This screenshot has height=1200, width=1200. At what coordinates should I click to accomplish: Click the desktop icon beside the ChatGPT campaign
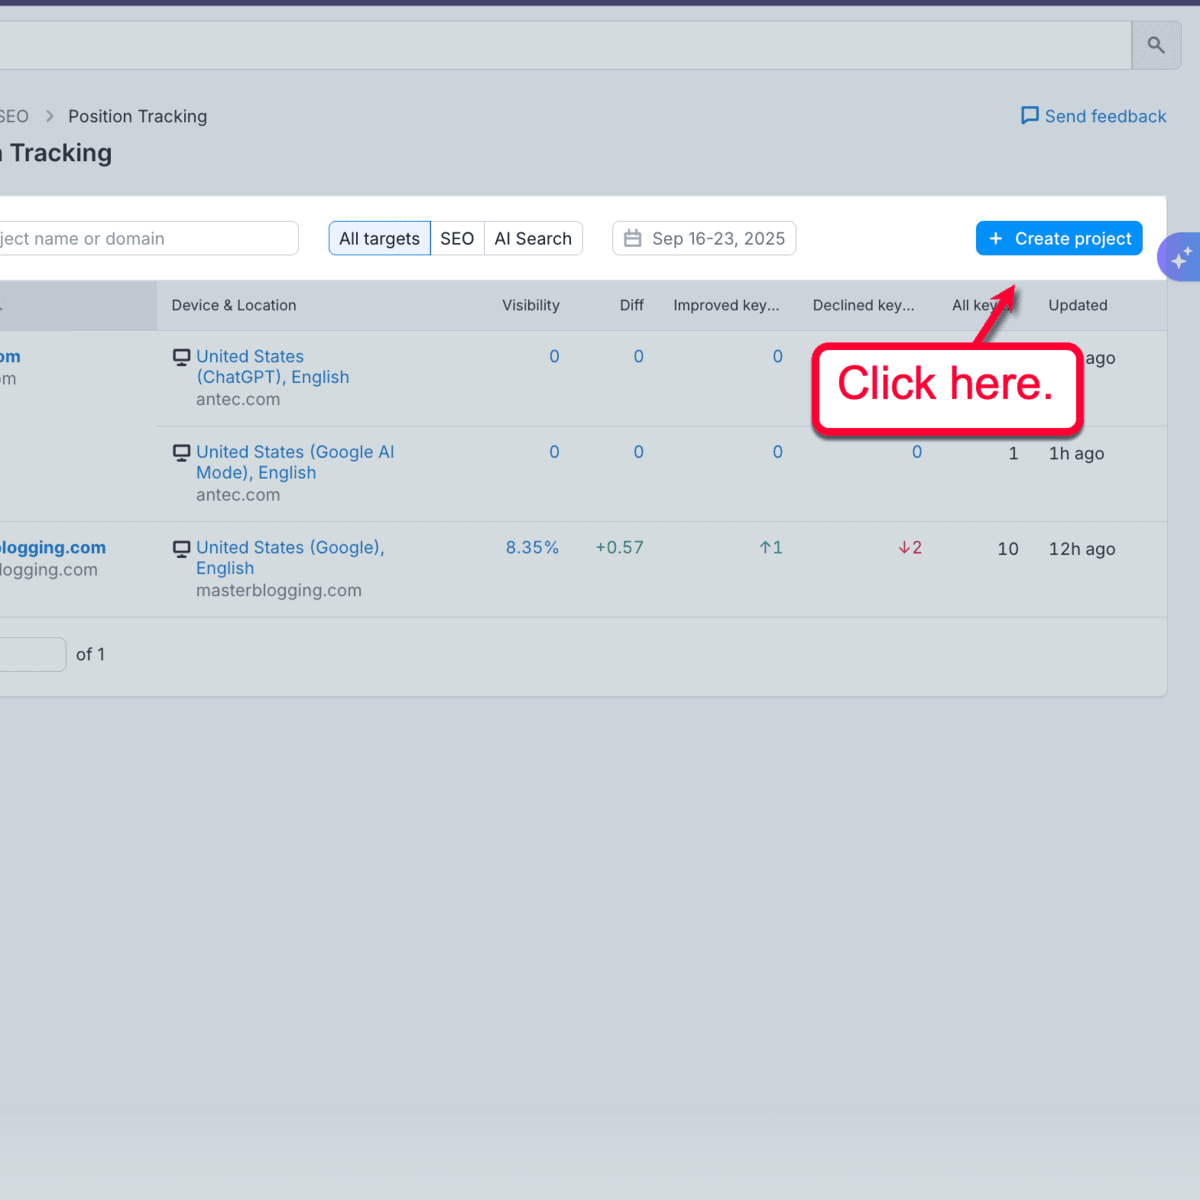click(181, 356)
